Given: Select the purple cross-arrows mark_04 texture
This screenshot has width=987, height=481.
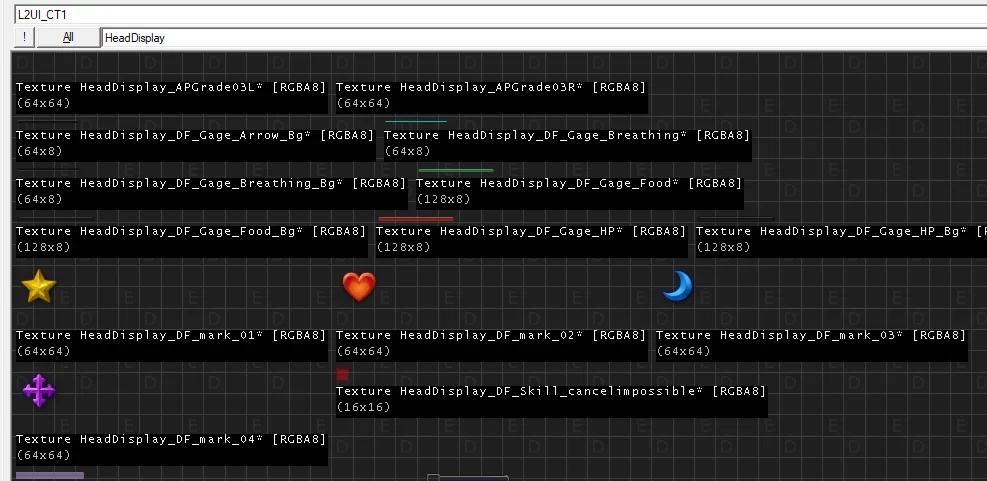Looking at the screenshot, I should click(39, 390).
